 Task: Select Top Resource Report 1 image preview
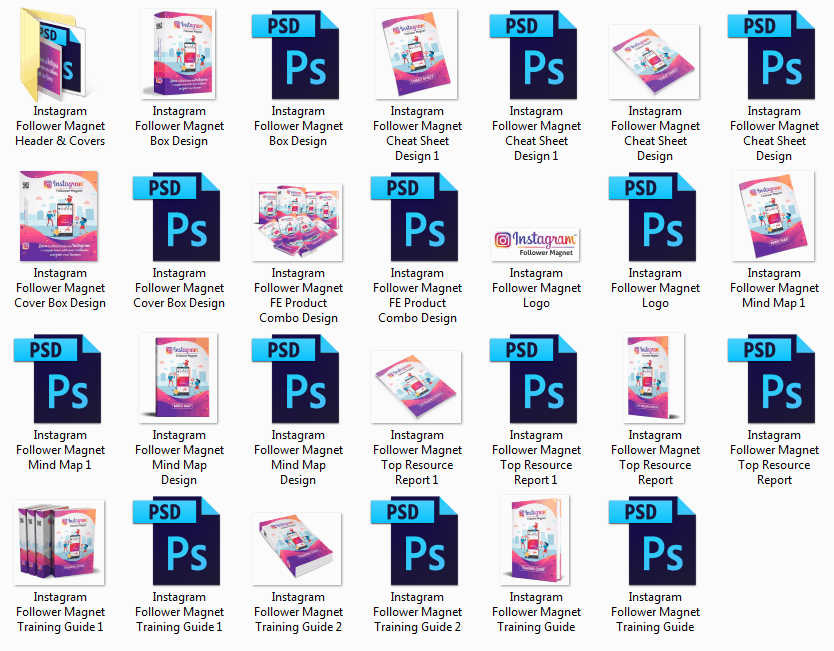point(416,387)
